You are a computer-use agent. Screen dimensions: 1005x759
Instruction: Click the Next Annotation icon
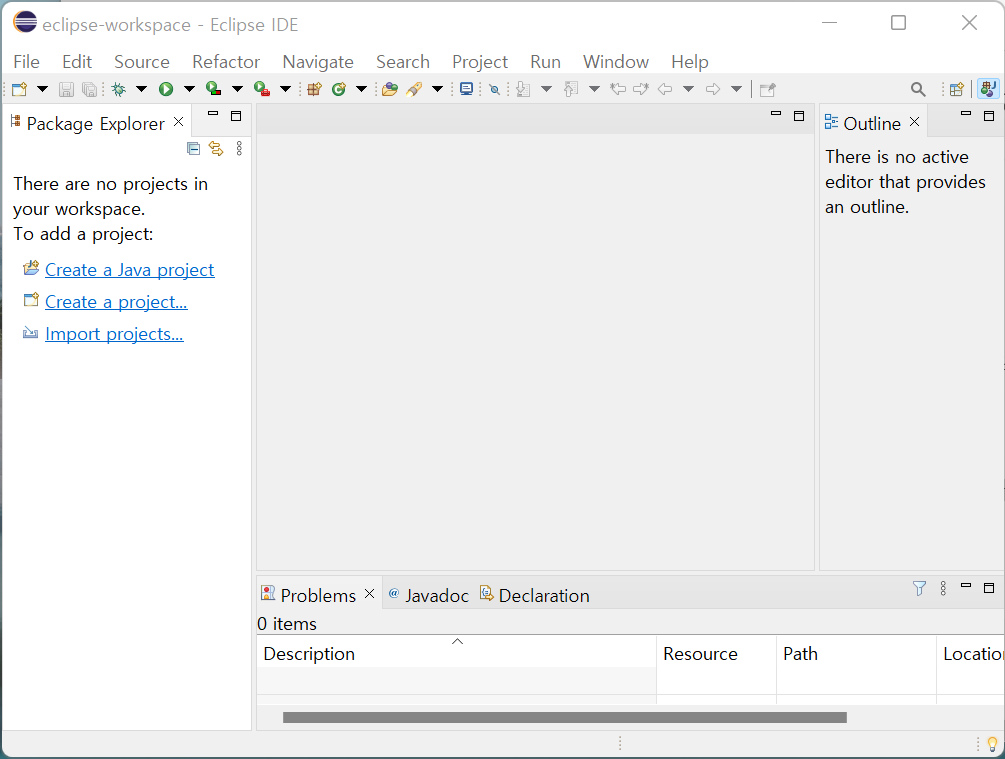click(x=523, y=89)
